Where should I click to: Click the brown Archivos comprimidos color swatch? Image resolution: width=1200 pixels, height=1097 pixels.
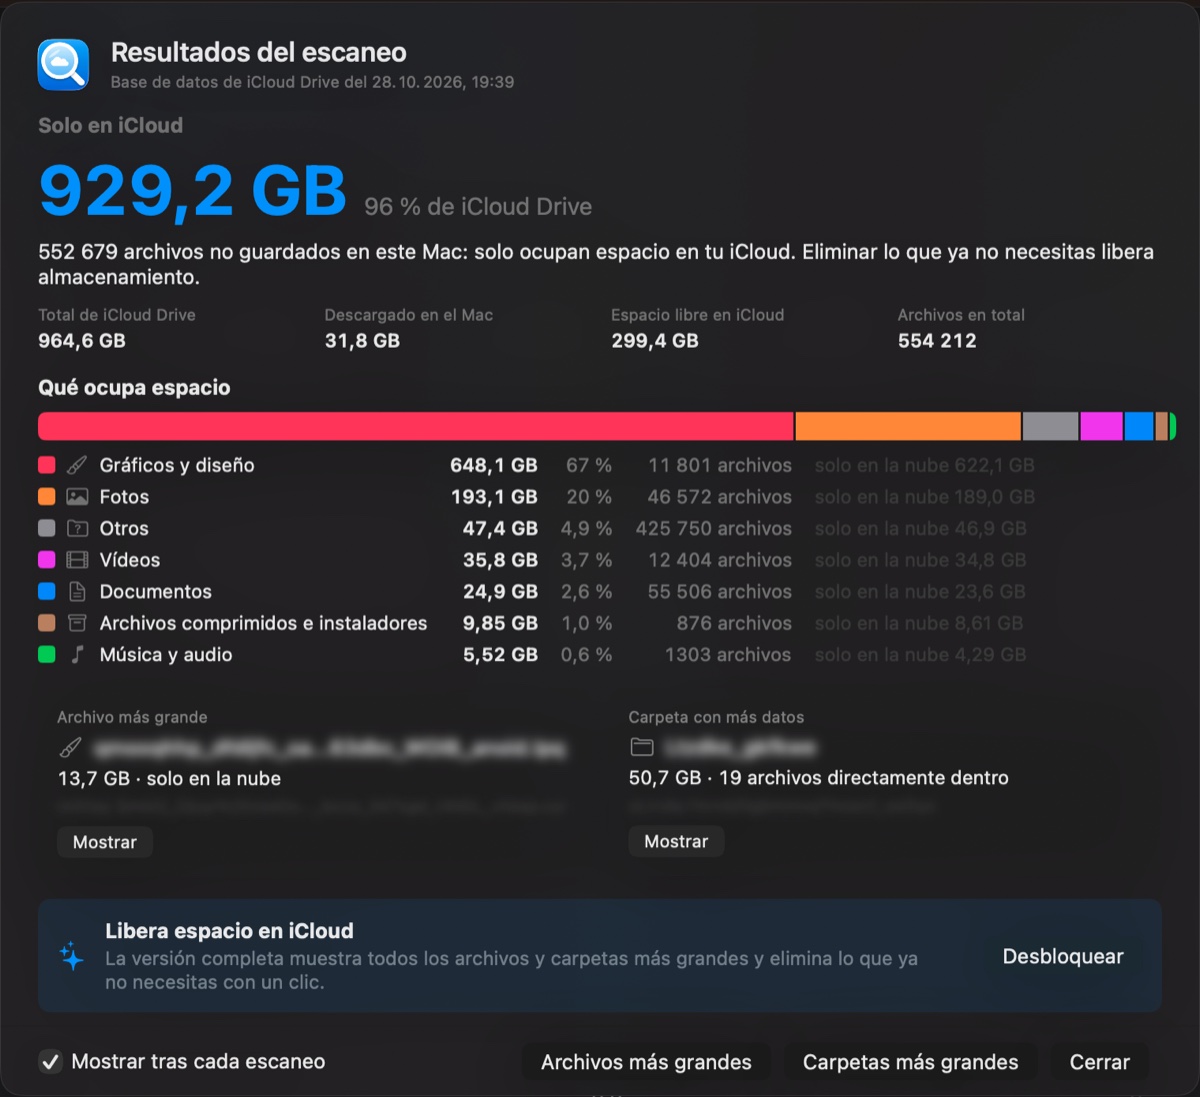[47, 623]
